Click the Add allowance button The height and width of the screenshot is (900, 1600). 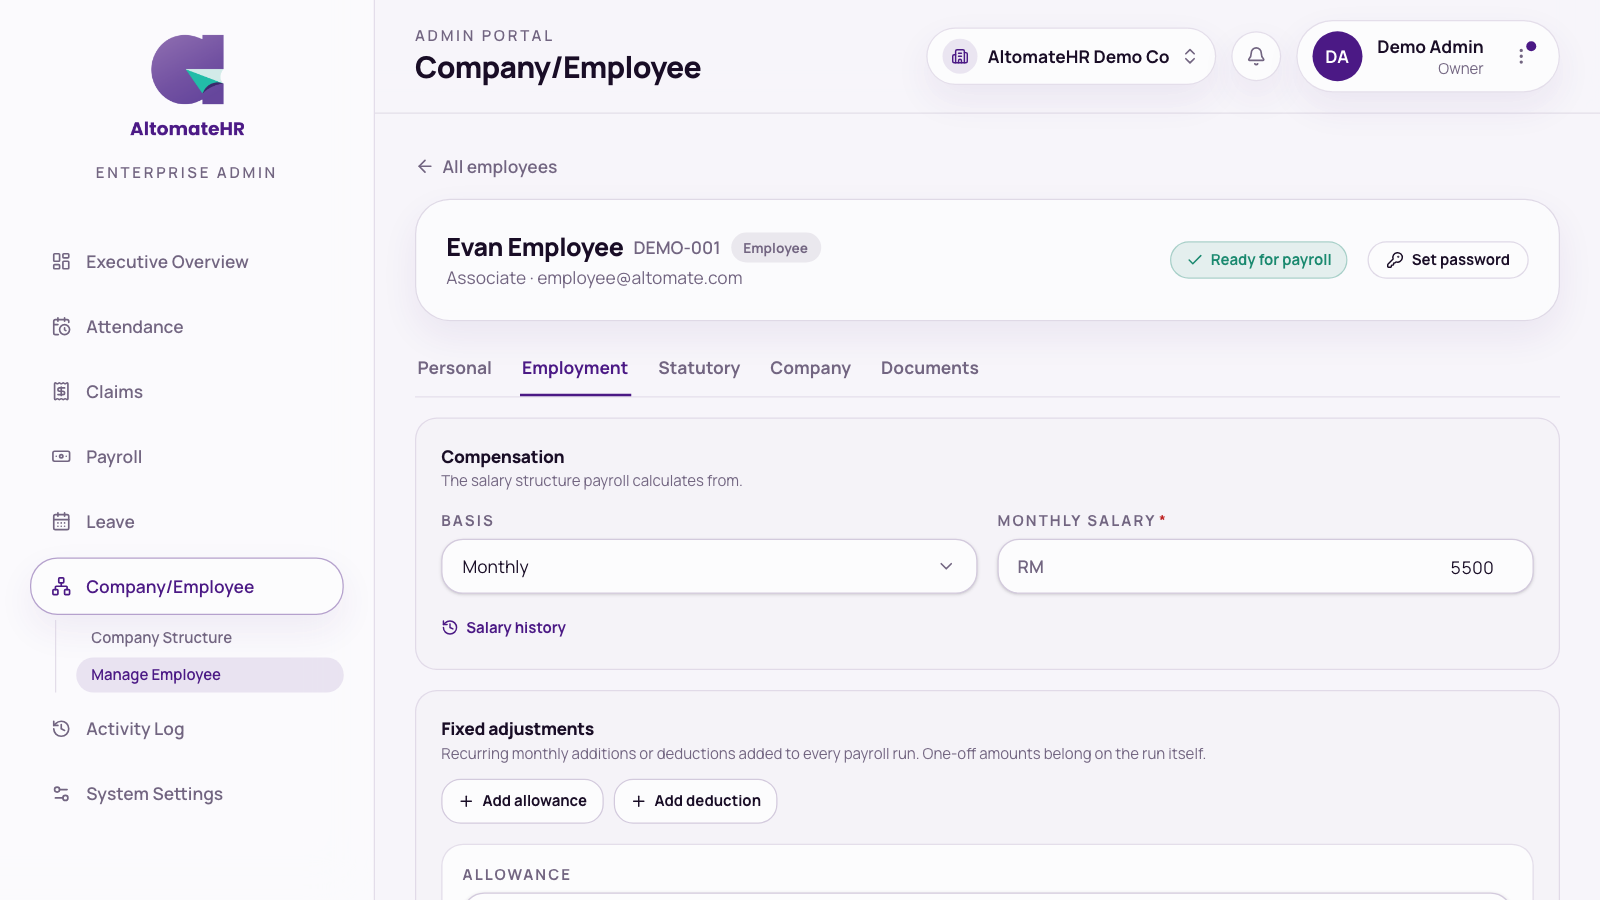click(522, 801)
